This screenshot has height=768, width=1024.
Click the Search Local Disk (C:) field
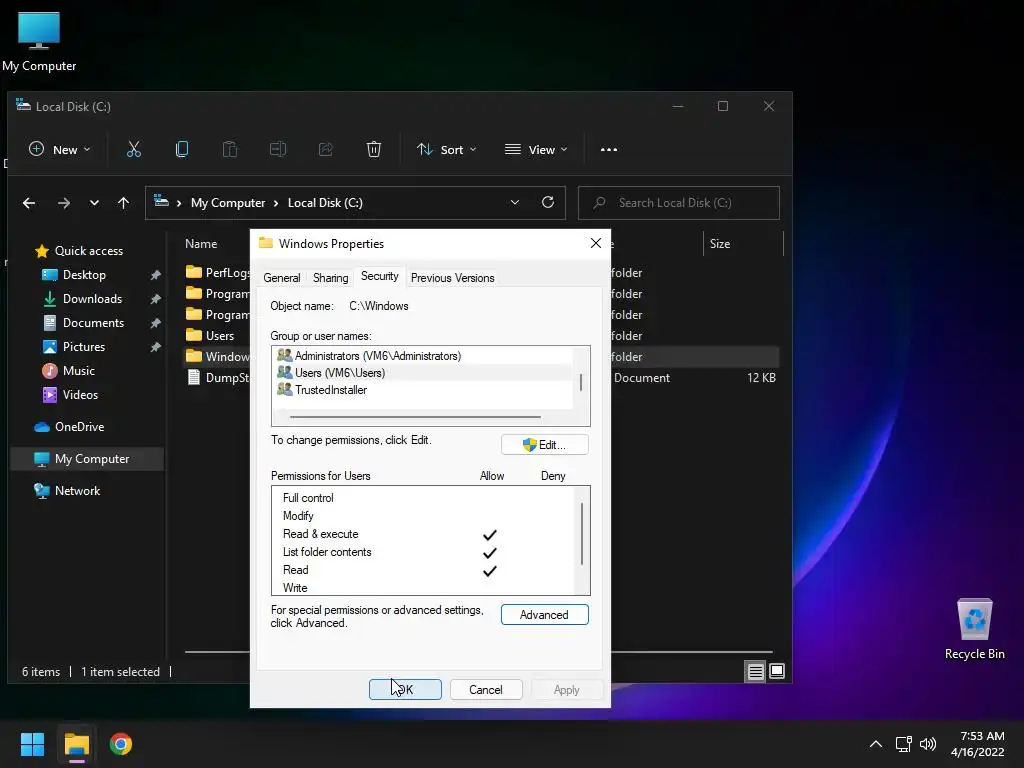click(x=679, y=202)
